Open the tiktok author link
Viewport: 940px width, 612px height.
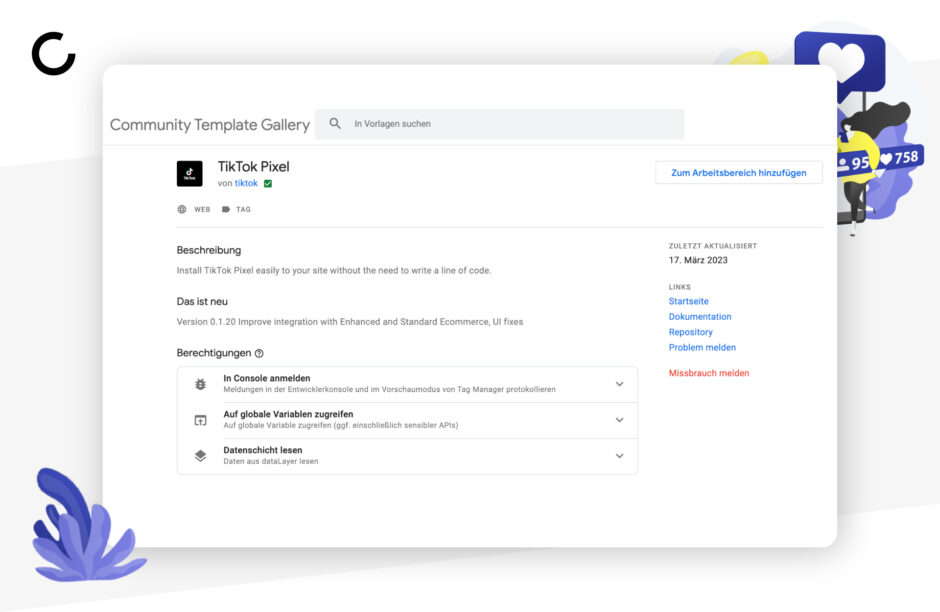pyautogui.click(x=246, y=183)
